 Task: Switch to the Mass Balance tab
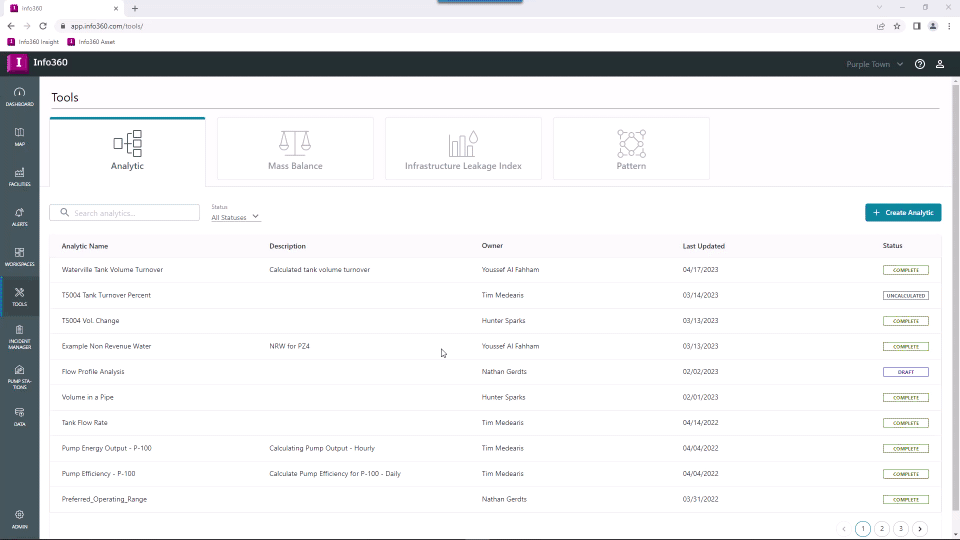point(295,149)
